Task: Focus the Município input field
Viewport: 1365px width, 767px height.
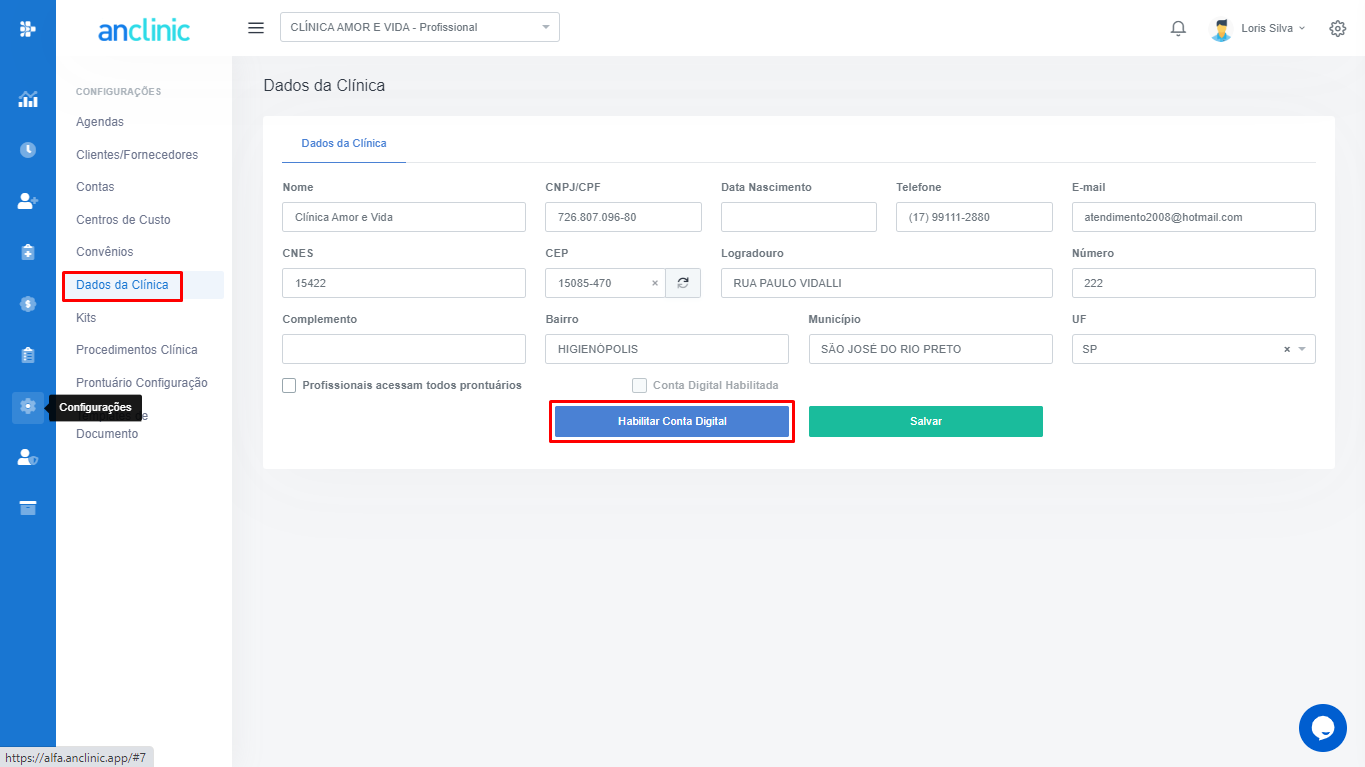Action: [x=931, y=349]
